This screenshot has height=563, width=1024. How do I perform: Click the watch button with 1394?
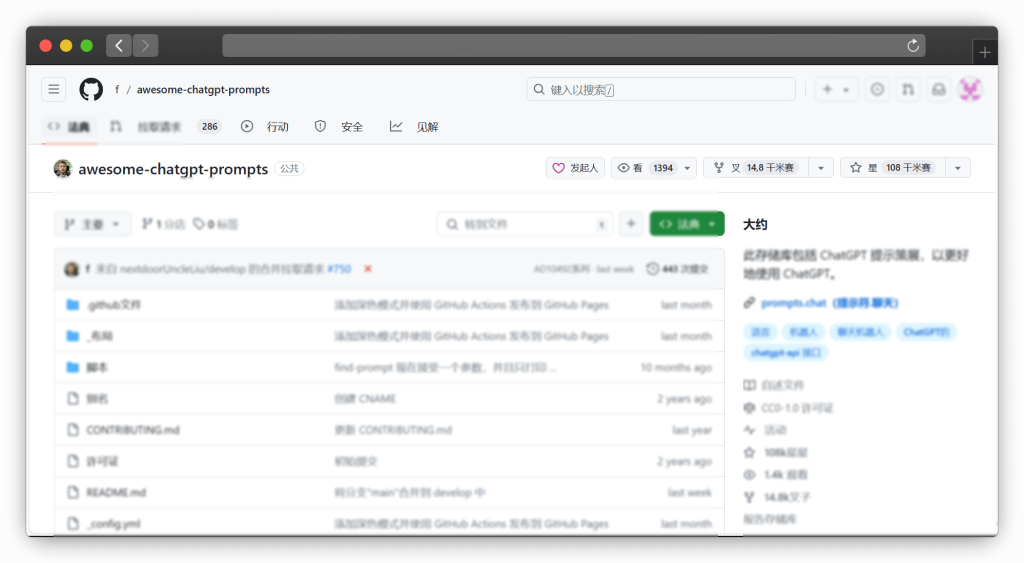(645, 168)
